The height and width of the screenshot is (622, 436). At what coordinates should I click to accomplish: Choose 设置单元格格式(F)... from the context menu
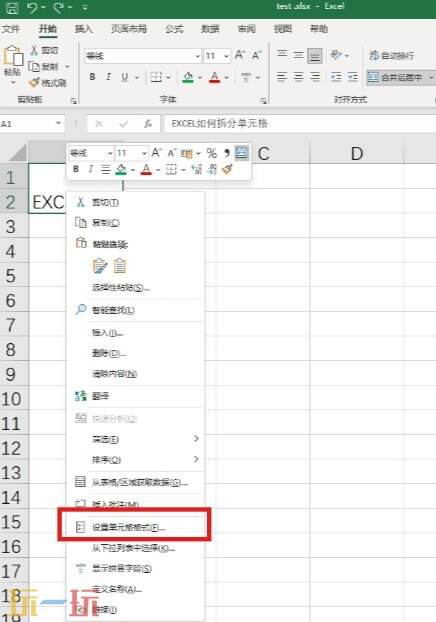pyautogui.click(x=135, y=527)
